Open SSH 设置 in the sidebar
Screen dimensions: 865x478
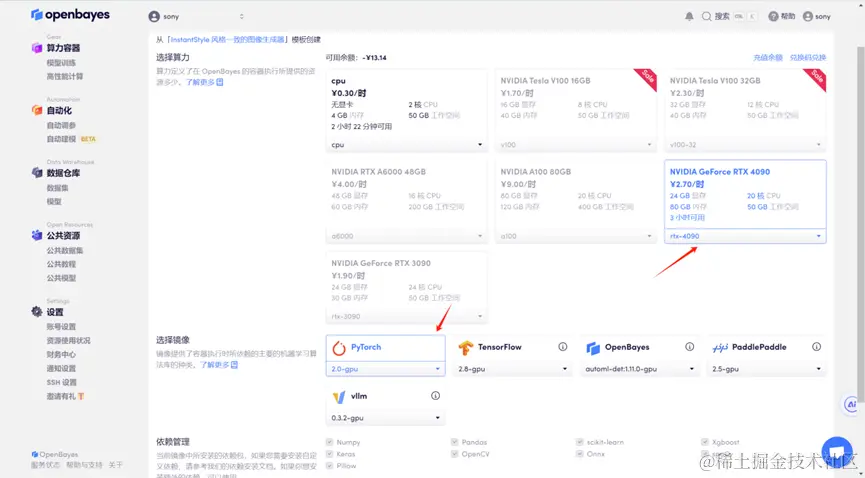(62, 383)
